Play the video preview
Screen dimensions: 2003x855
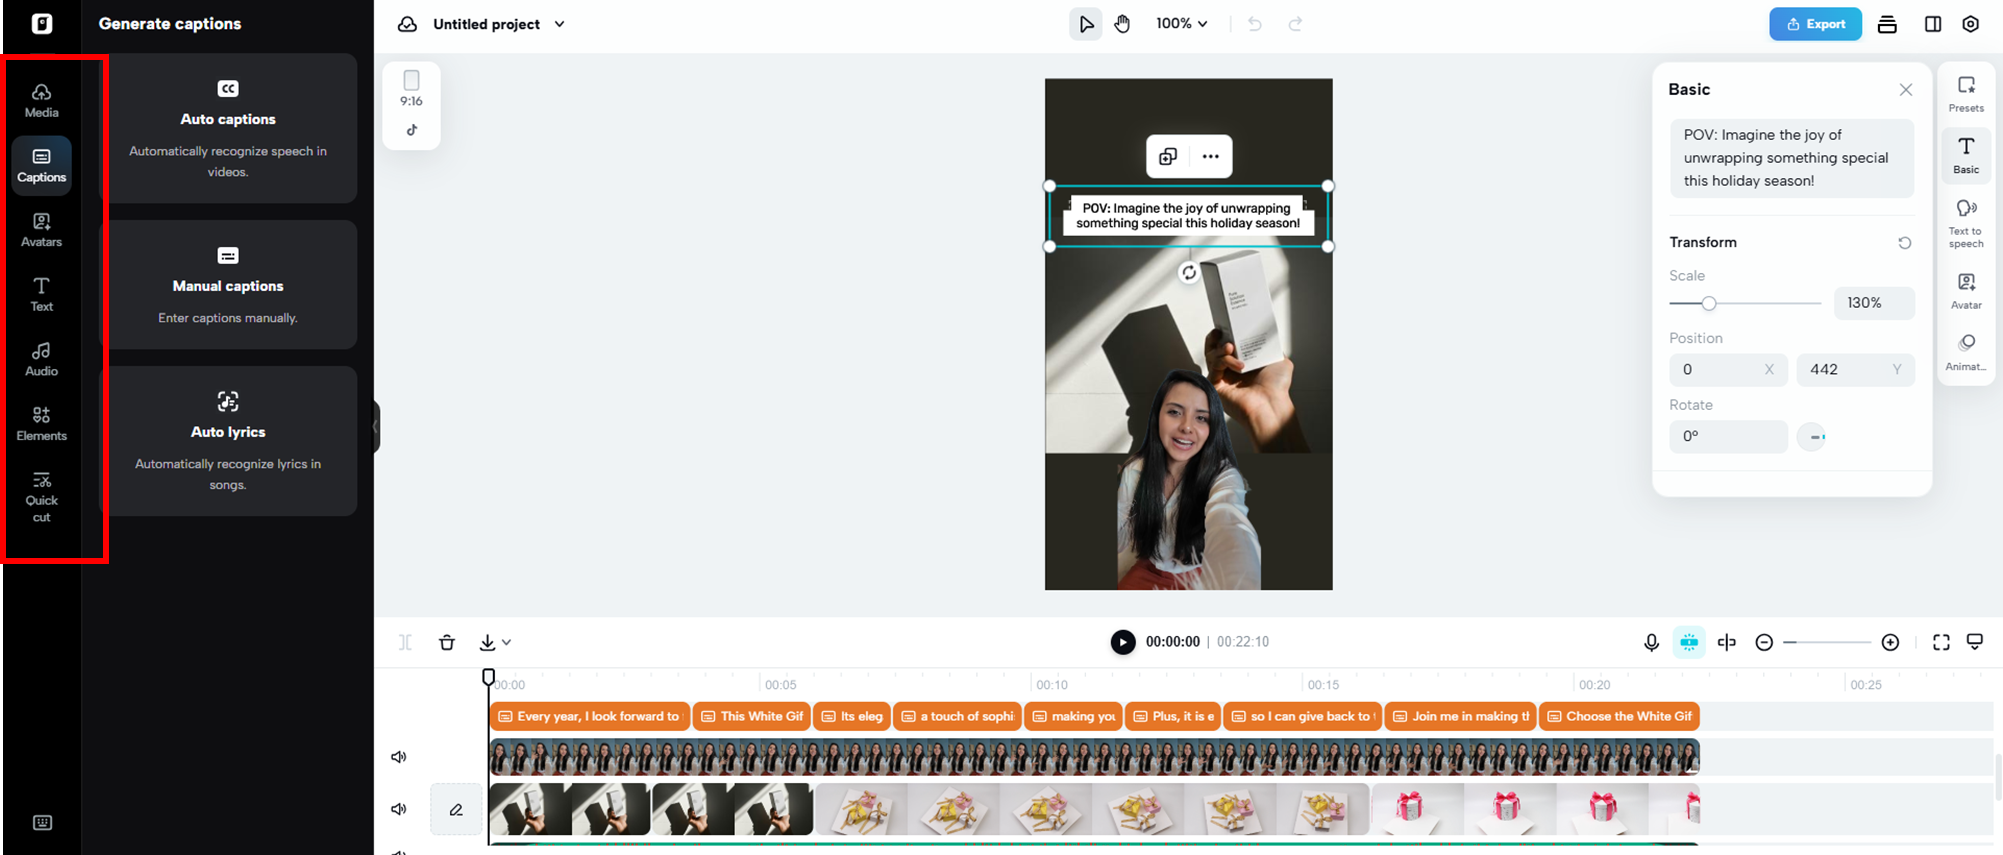pyautogui.click(x=1123, y=642)
